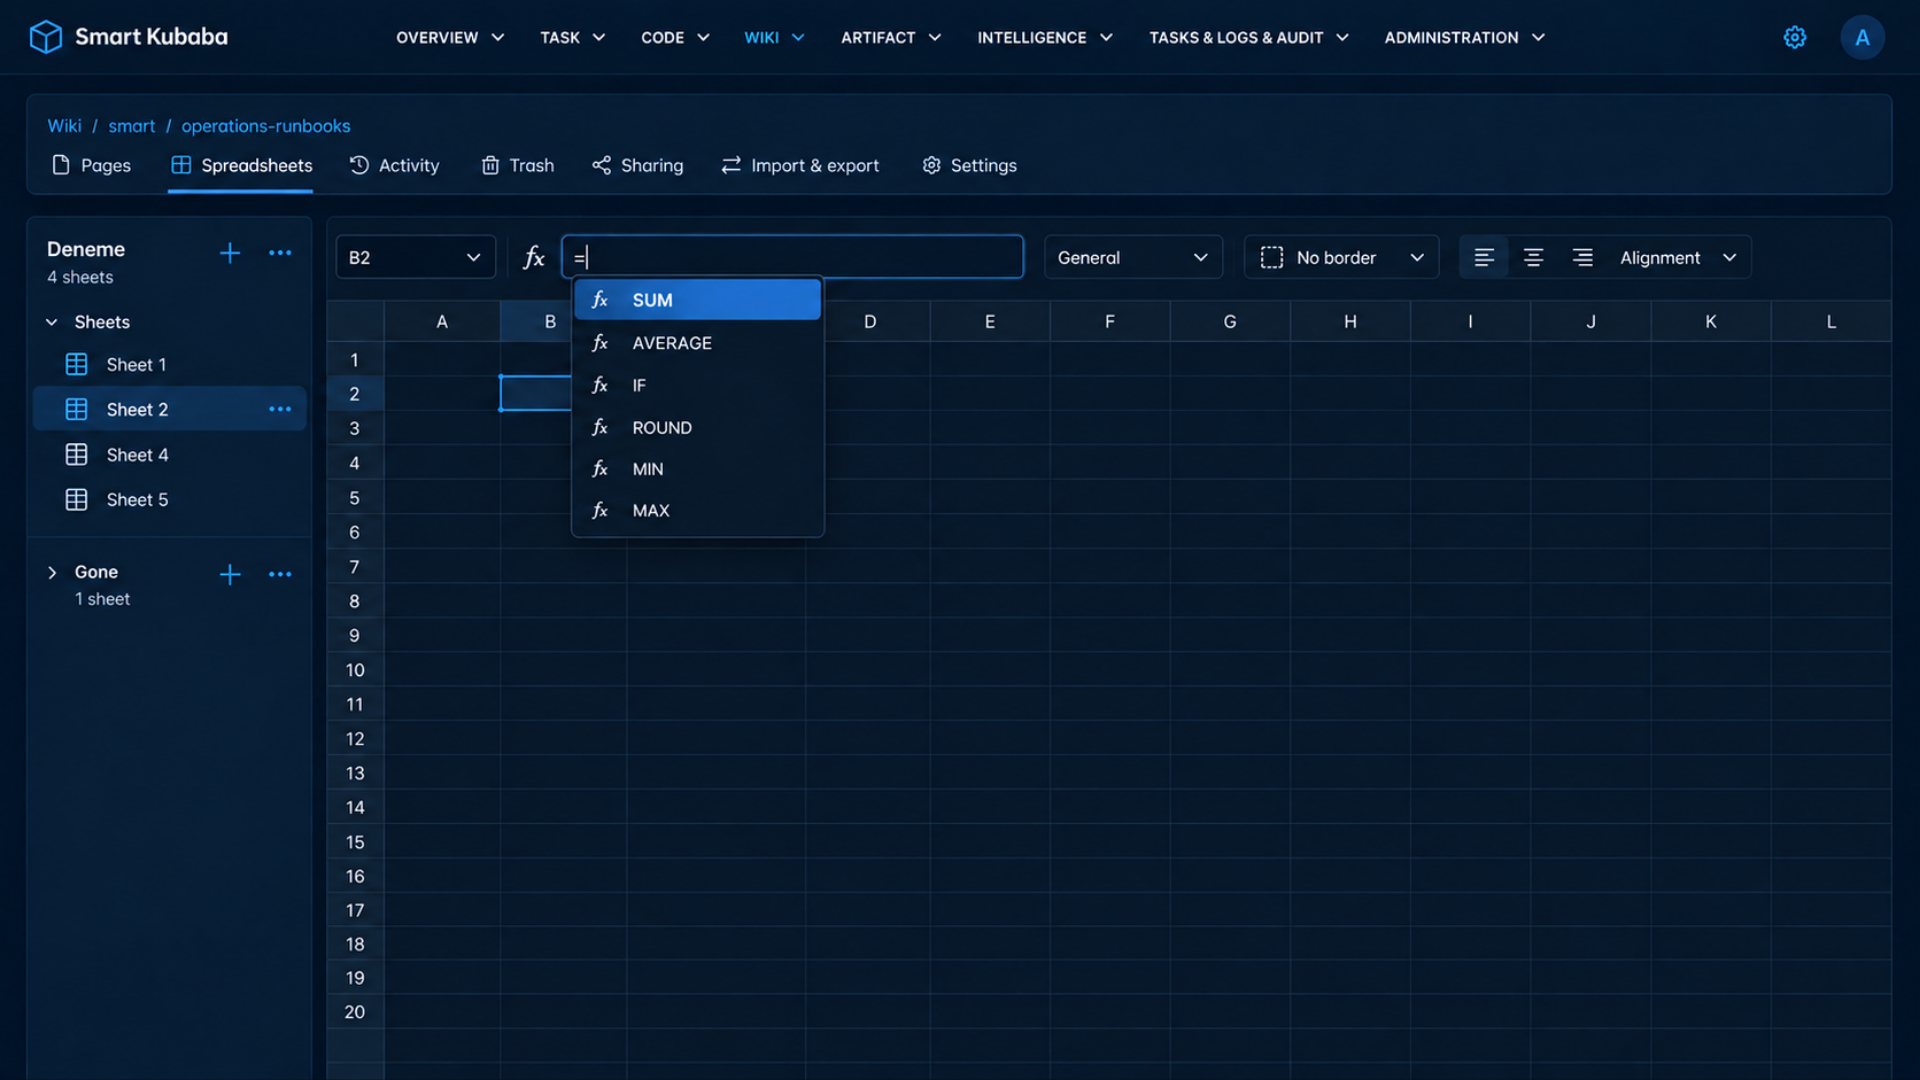1920x1080 pixels.
Task: Switch to the Trash tab
Action: (x=517, y=165)
